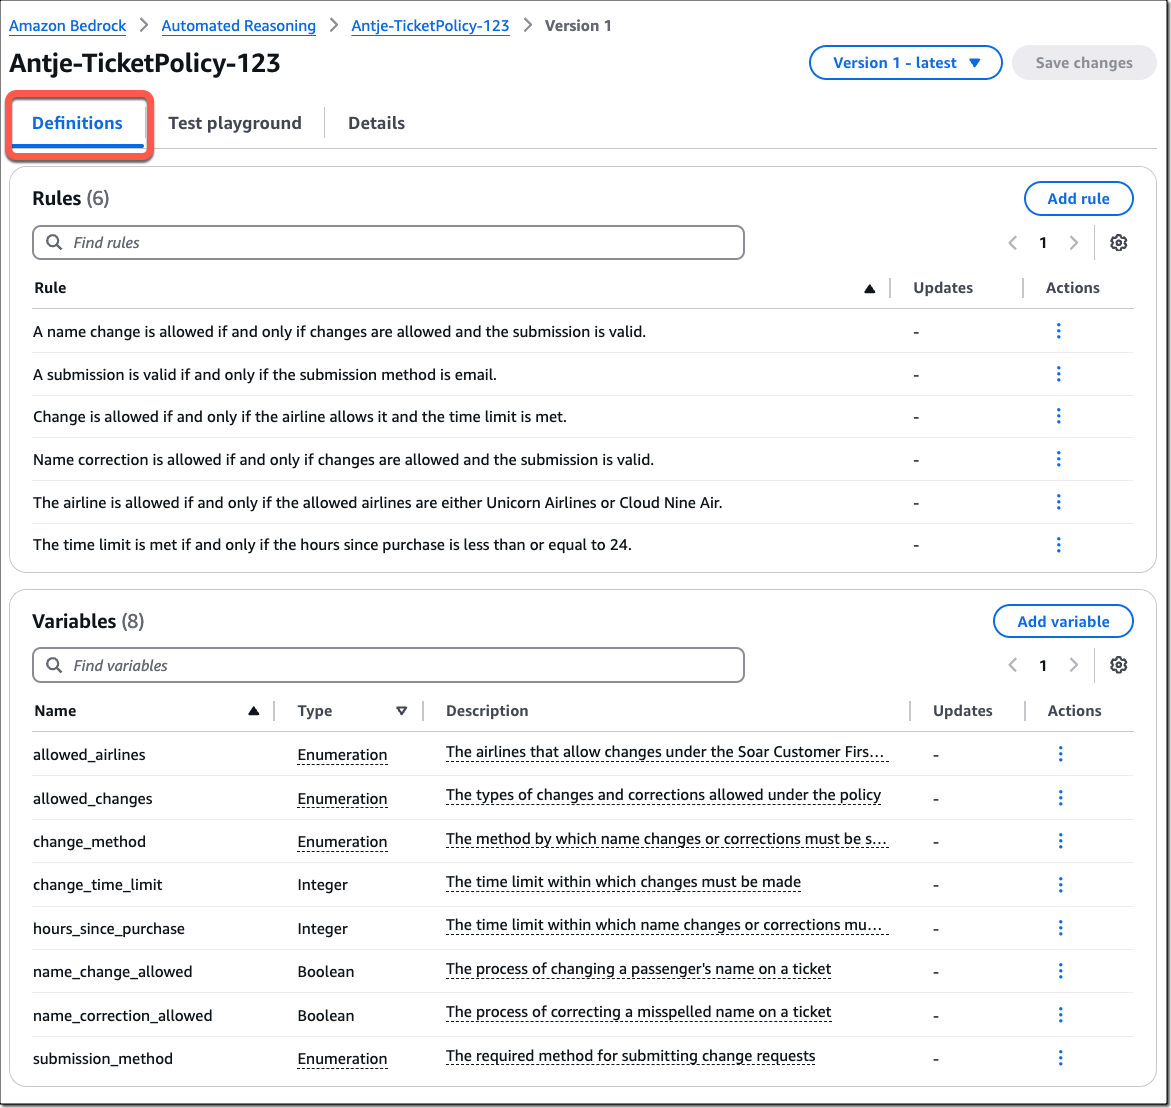The height and width of the screenshot is (1108, 1171).
Task: Open actions menu for allowed_airlines variable
Action: (1060, 755)
